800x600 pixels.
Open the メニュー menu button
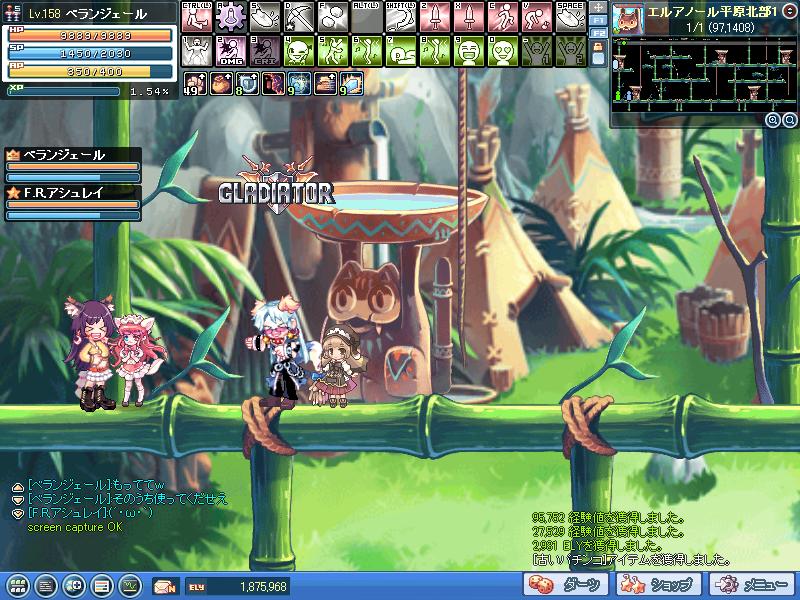[752, 585]
